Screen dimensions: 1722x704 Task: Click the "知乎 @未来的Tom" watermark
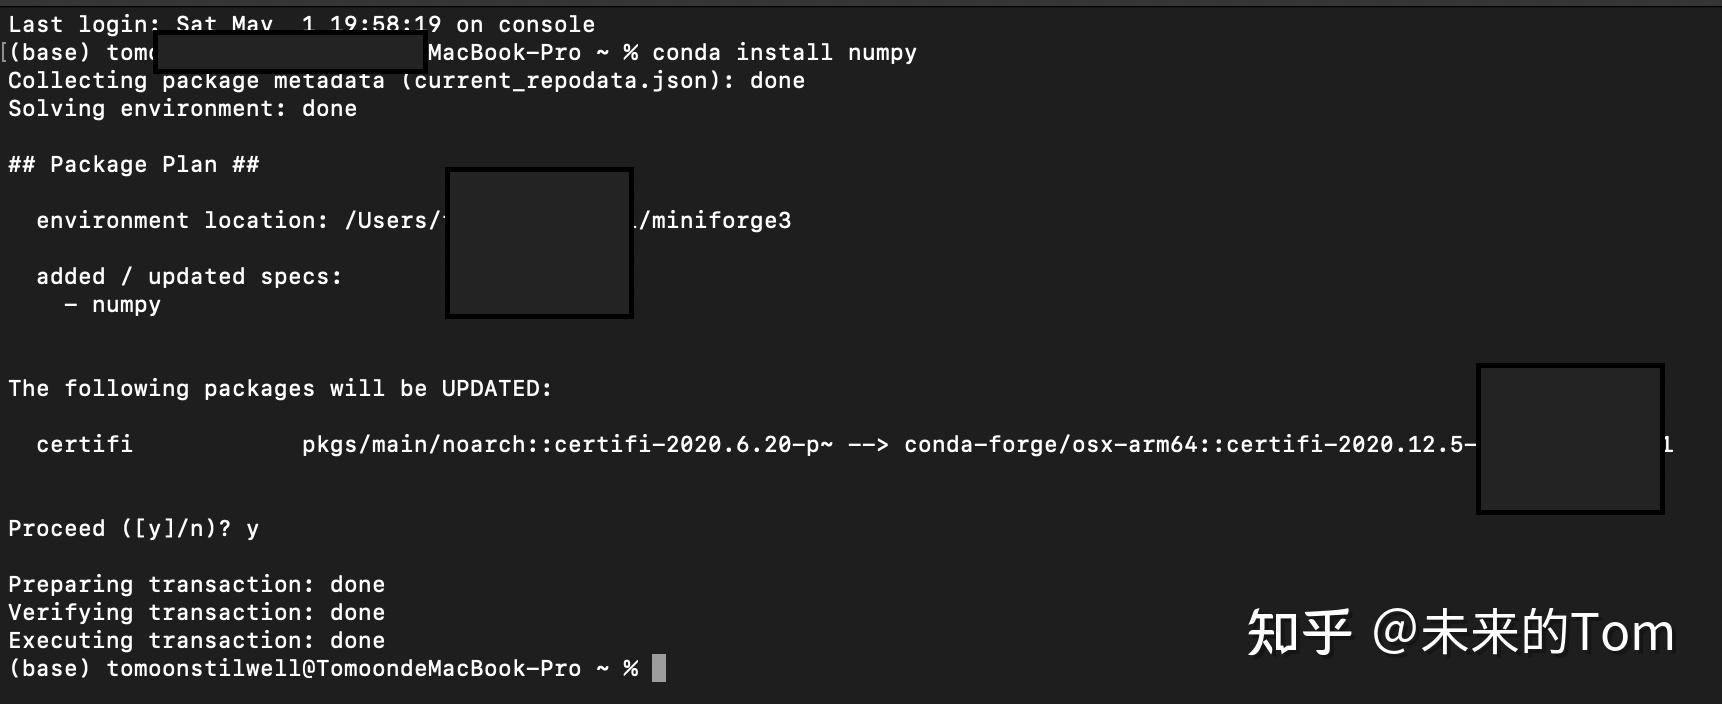pyautogui.click(x=1460, y=632)
